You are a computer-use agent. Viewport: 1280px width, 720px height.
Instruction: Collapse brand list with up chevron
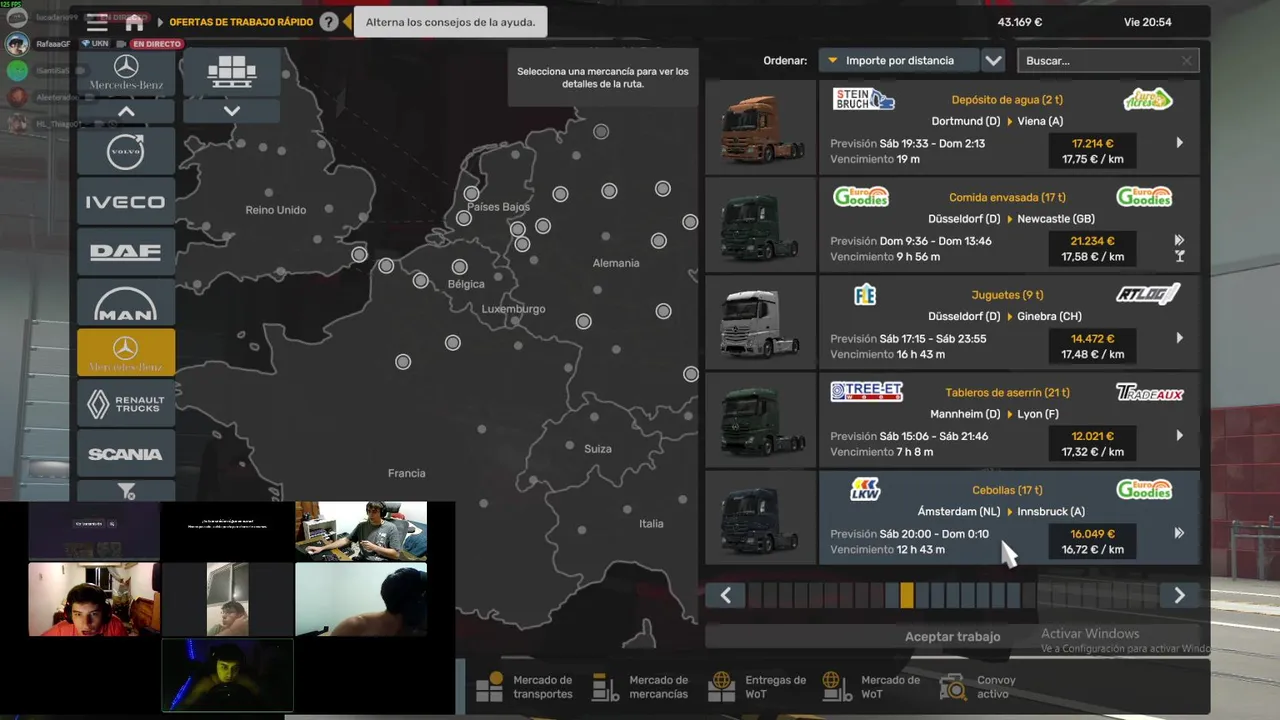(126, 111)
